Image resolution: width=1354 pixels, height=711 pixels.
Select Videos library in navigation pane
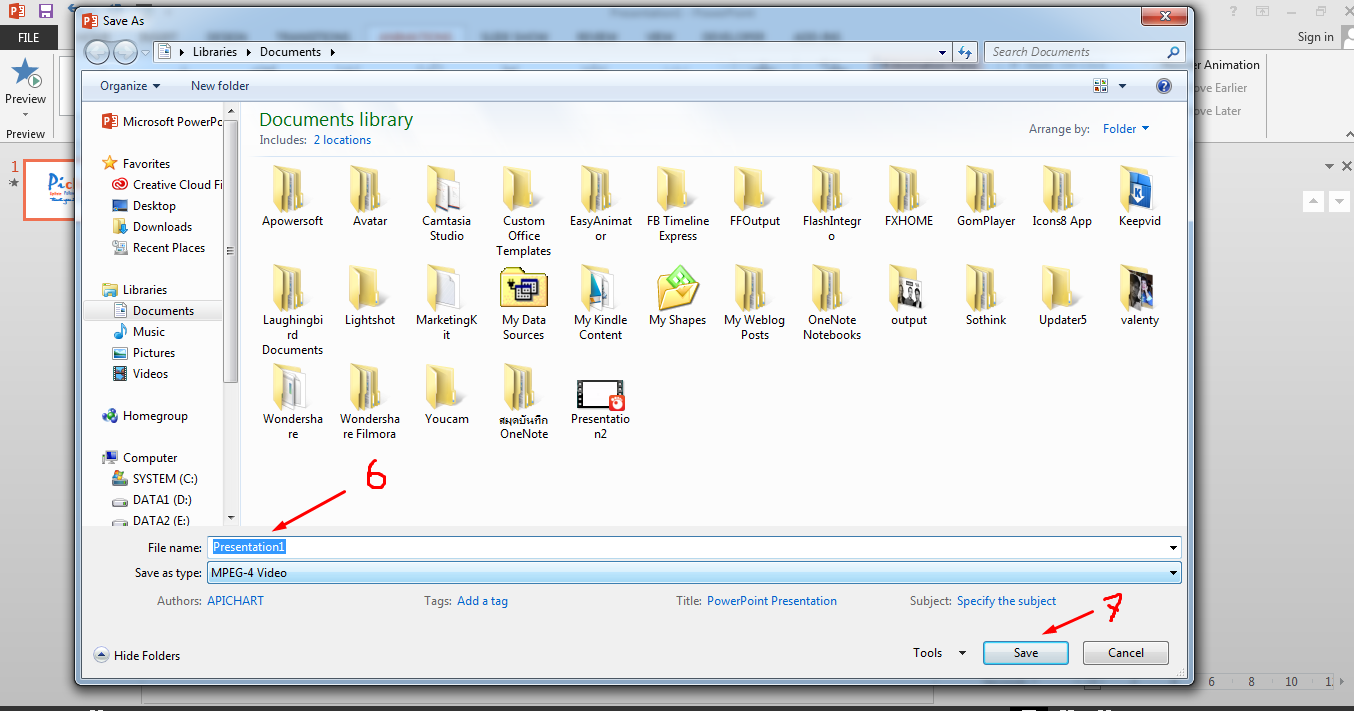[140, 374]
